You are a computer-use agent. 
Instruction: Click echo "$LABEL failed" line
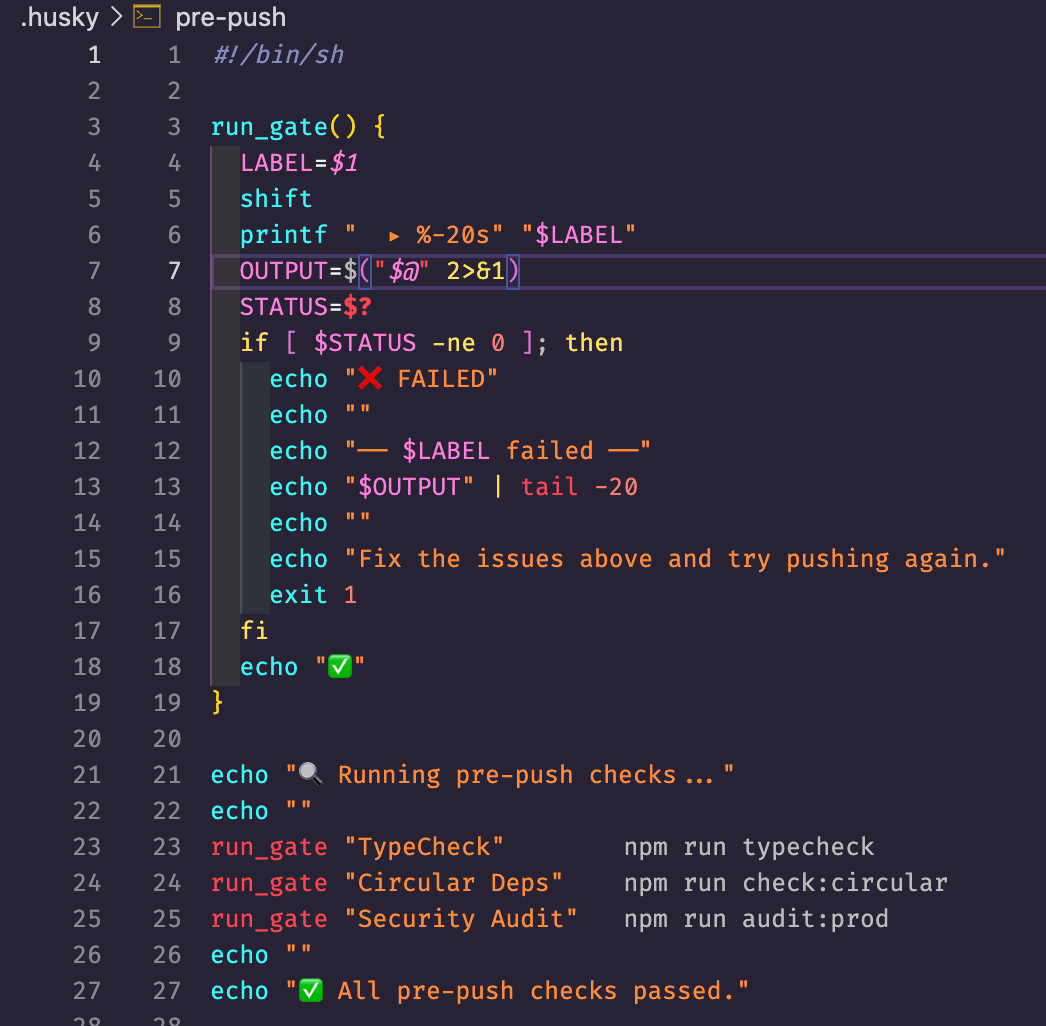[x=460, y=451]
